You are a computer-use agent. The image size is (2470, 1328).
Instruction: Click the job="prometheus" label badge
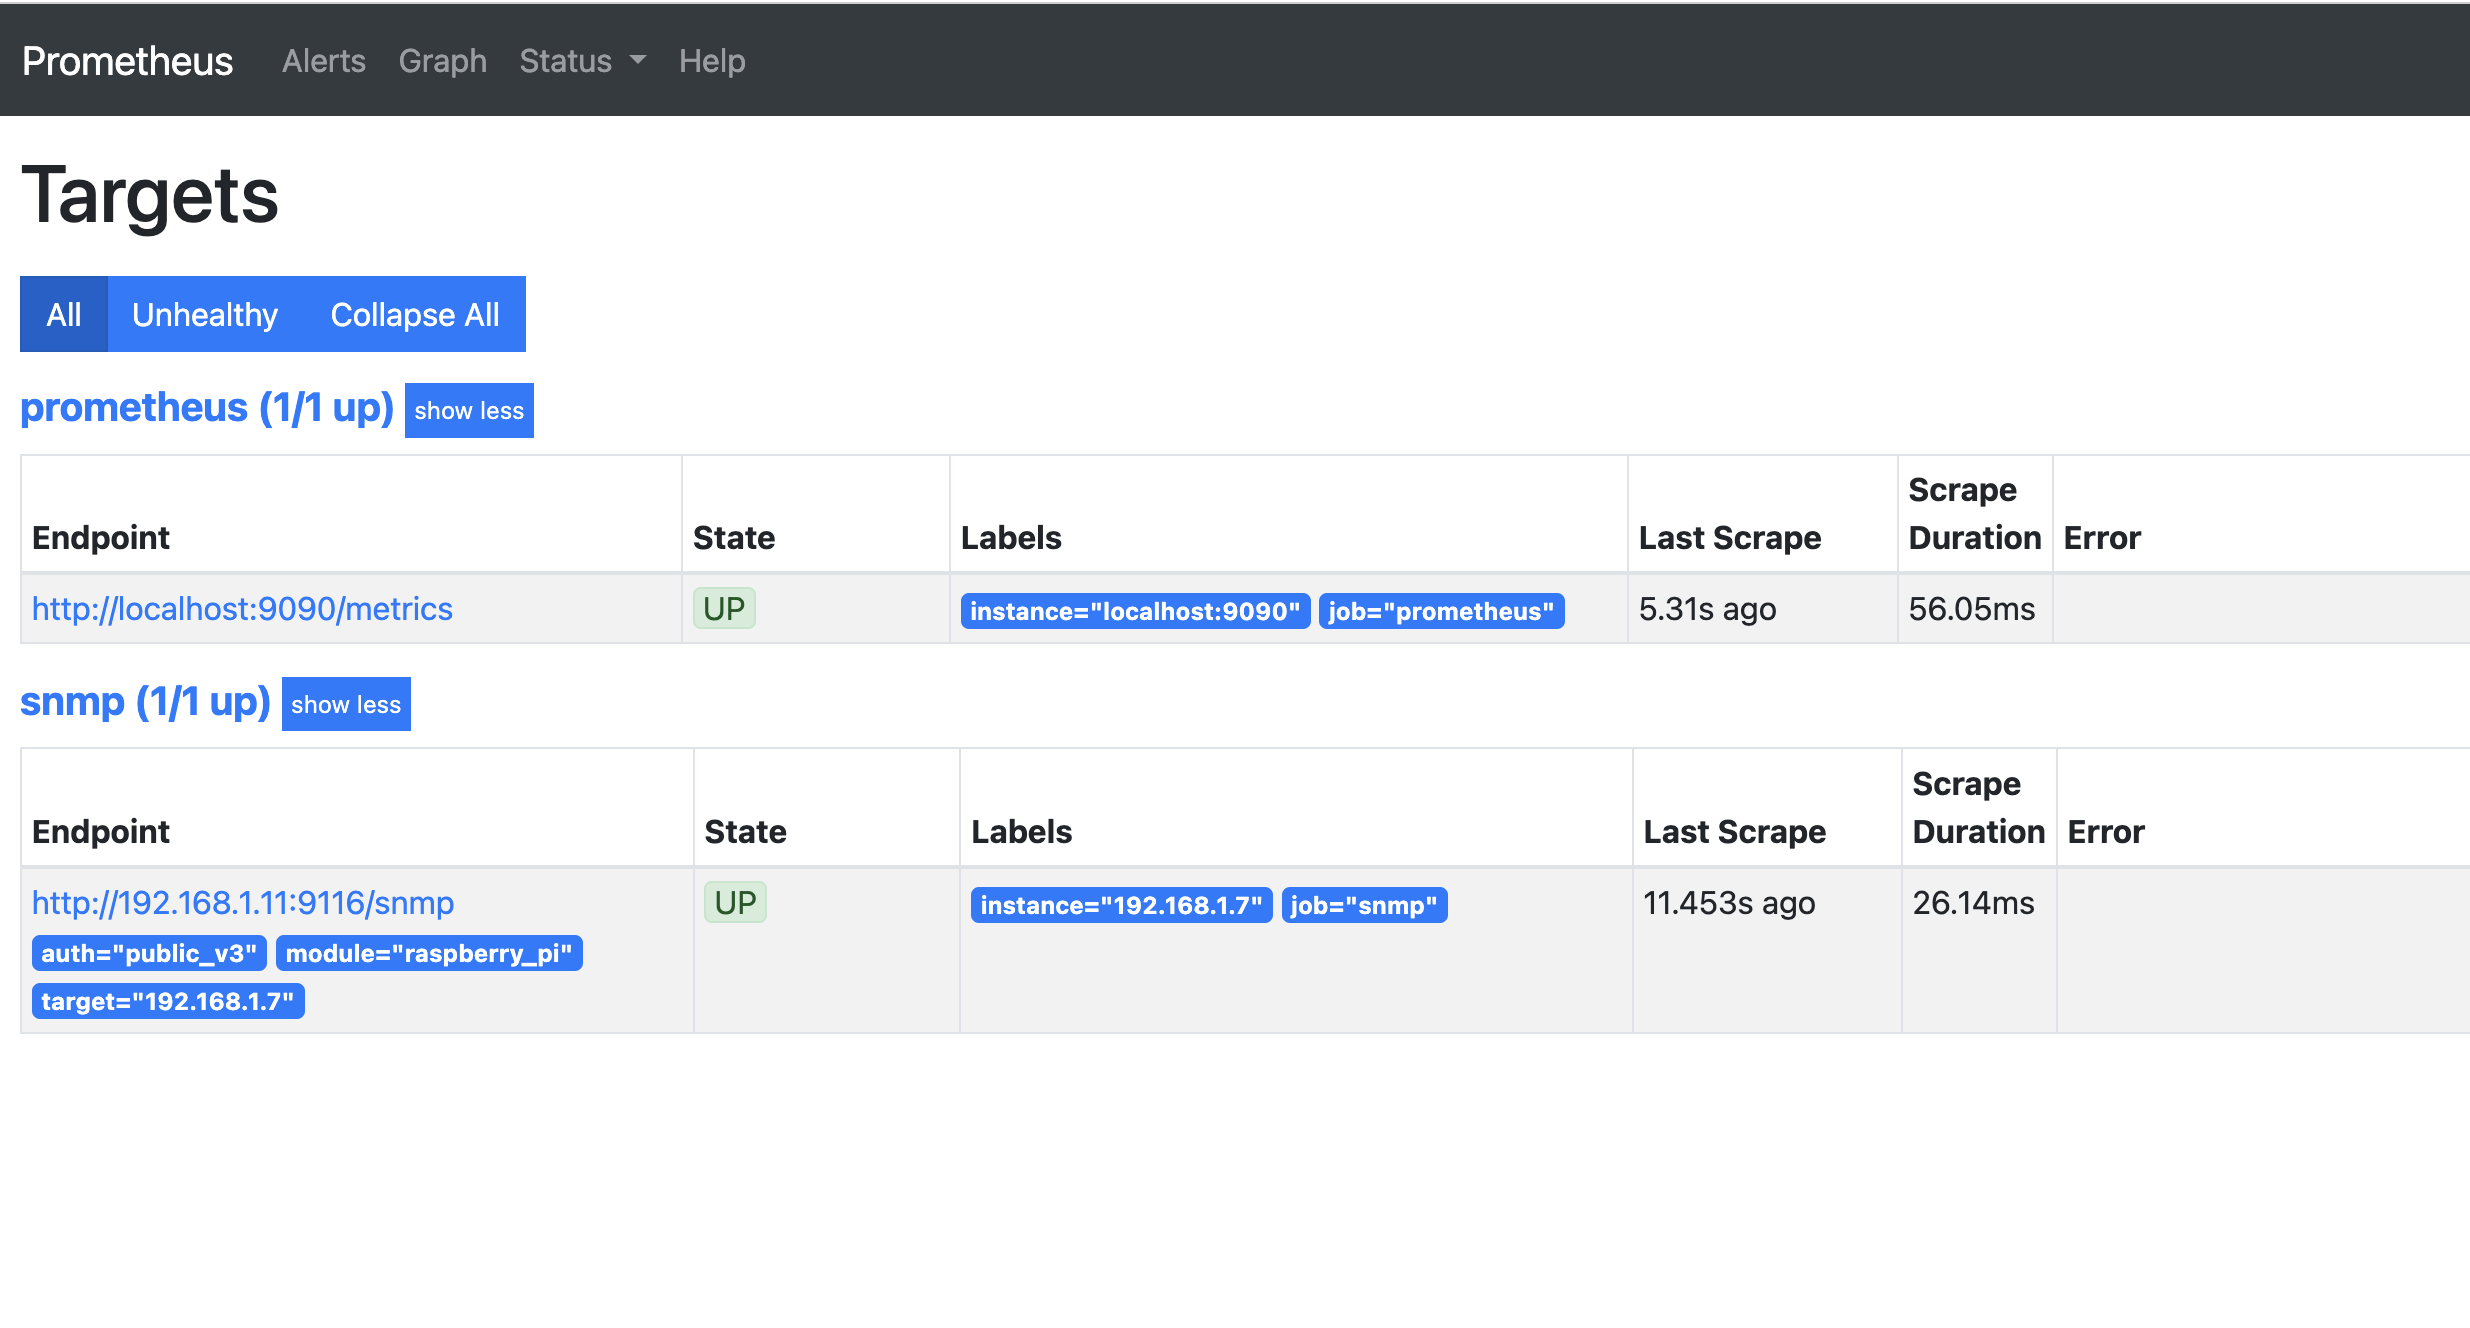point(1441,611)
